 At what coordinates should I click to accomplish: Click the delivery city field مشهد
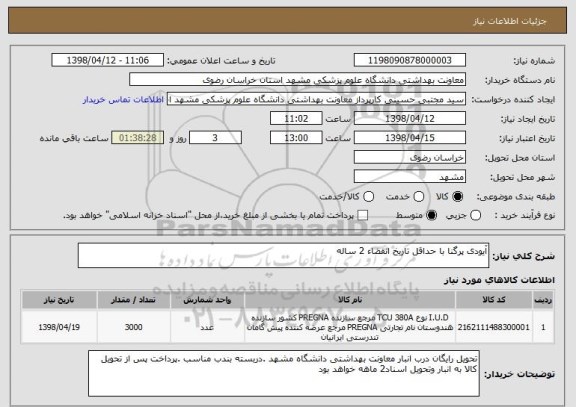tap(410, 177)
